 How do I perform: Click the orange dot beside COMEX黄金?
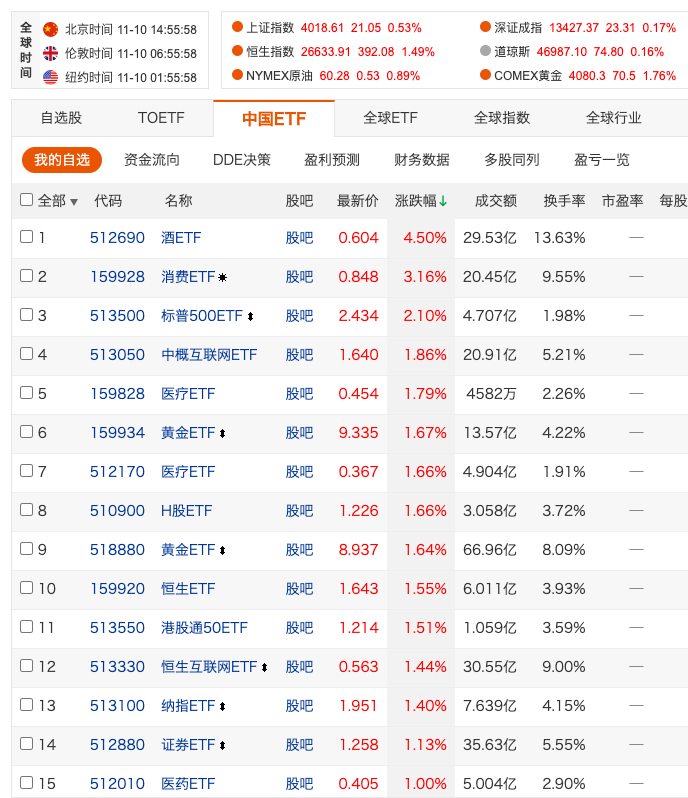(x=485, y=75)
